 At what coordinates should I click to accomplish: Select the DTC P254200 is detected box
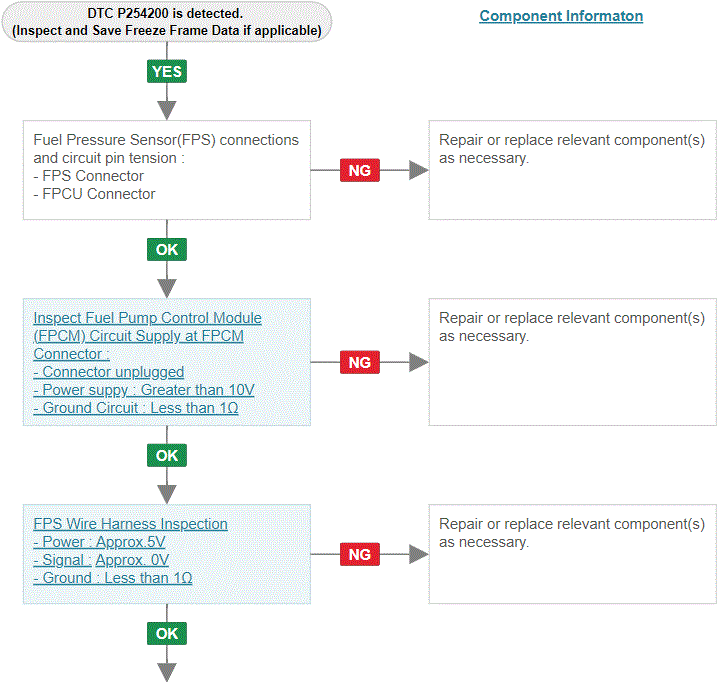[x=166, y=22]
